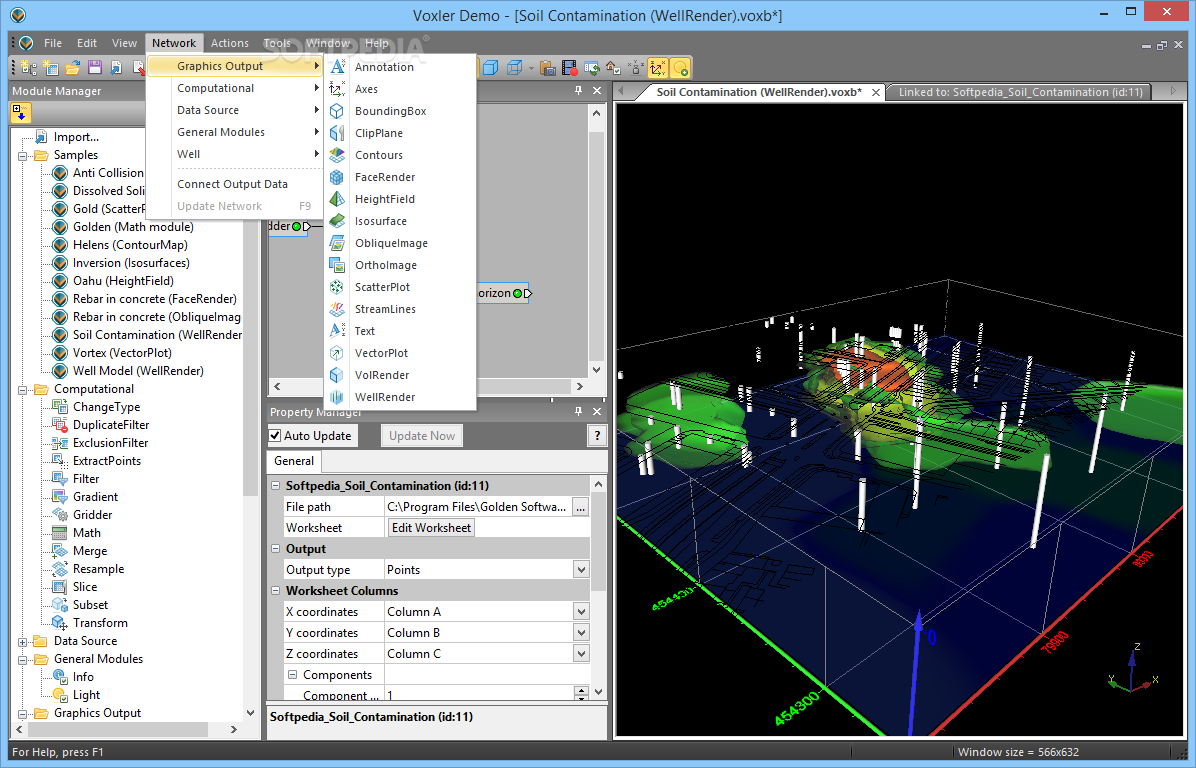Image resolution: width=1196 pixels, height=768 pixels.
Task: Toggle the highlighted light toolbar button
Action: pos(680,68)
